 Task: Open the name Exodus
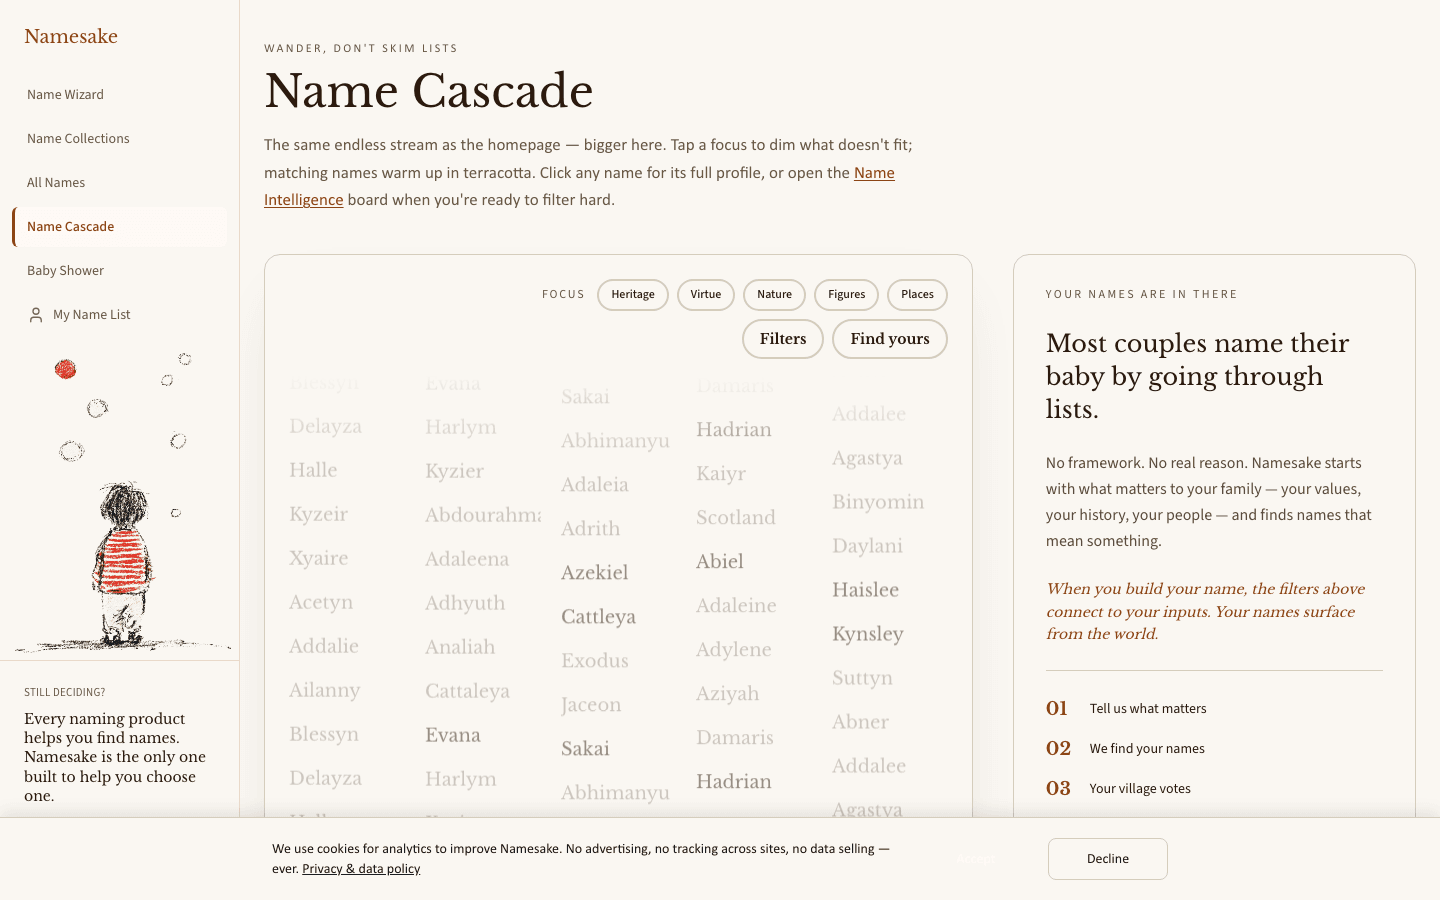tap(595, 661)
